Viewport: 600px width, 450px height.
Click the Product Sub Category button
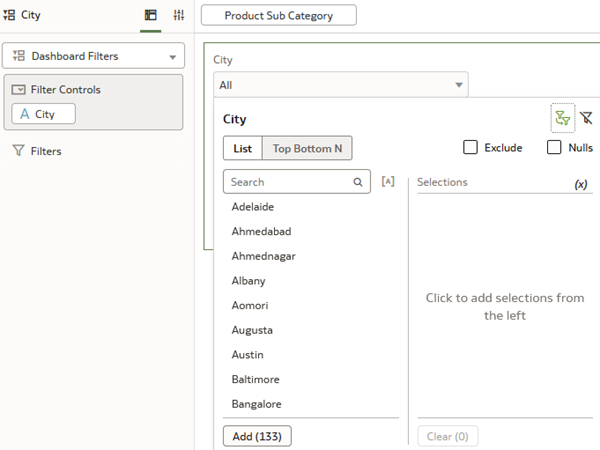278,16
